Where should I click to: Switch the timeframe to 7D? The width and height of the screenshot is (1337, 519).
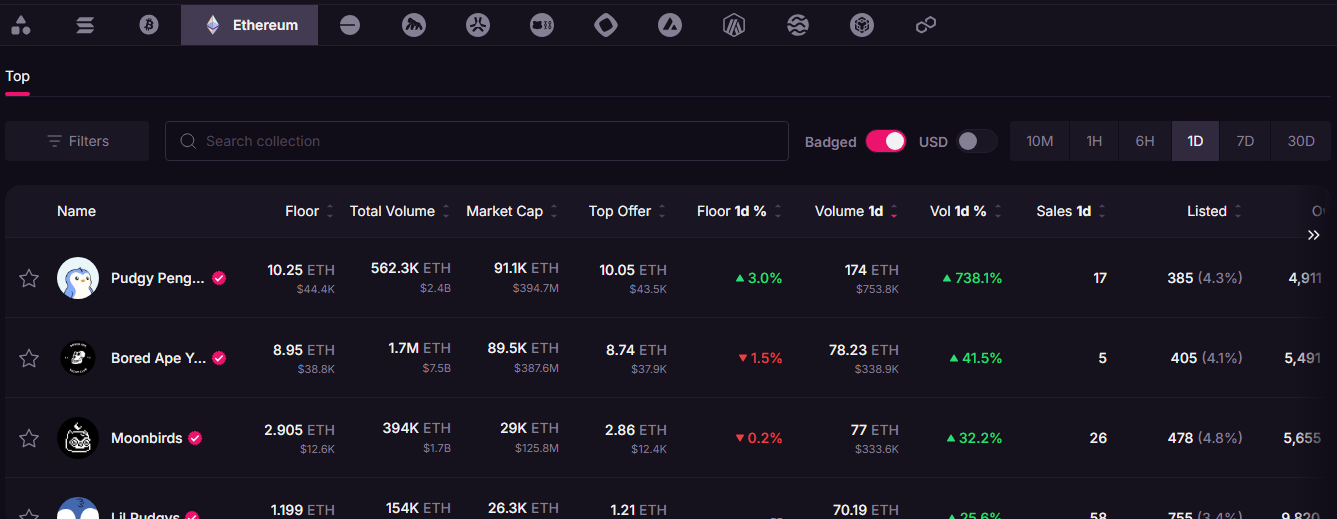[x=1245, y=141]
